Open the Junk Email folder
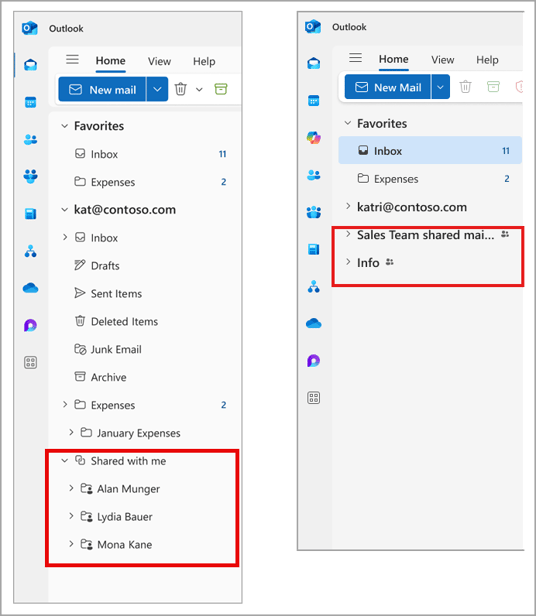536x616 pixels. tap(116, 349)
